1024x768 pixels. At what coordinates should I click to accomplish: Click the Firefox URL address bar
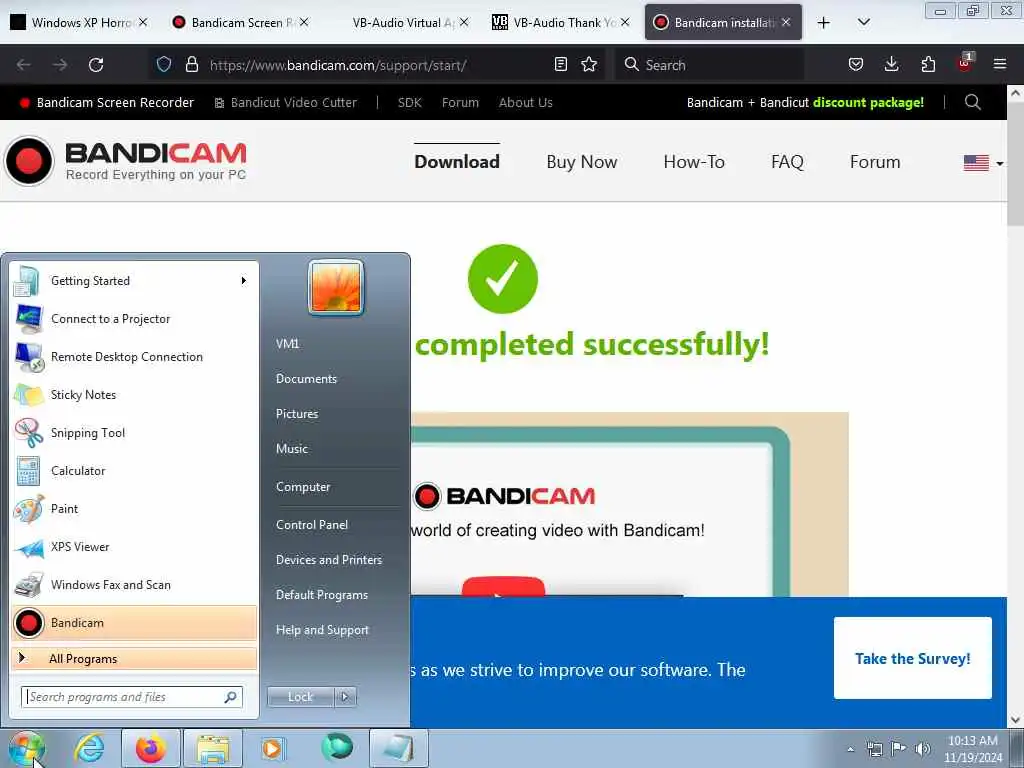tap(376, 65)
